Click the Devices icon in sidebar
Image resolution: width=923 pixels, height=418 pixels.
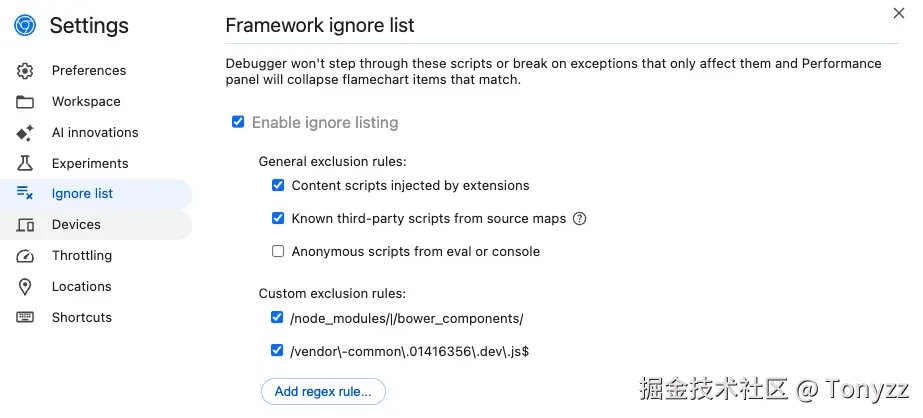point(25,225)
